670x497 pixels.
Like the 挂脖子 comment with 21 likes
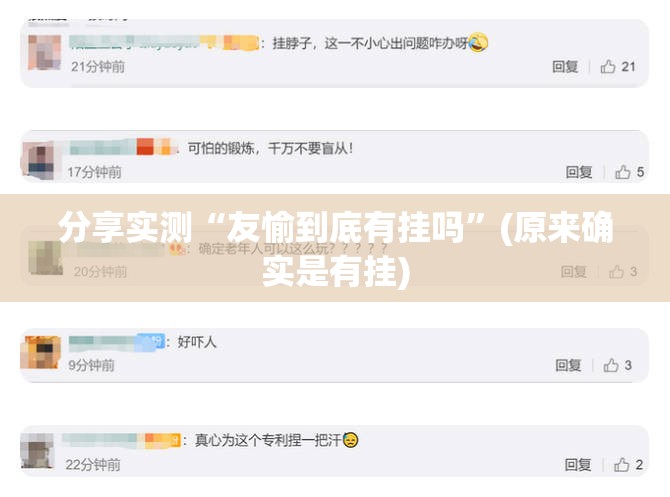coord(608,67)
